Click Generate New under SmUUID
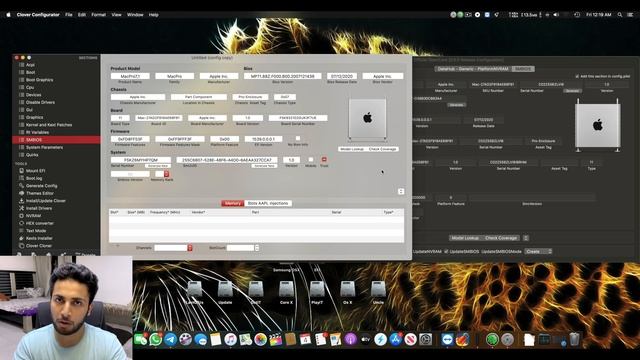This screenshot has width=640, height=360. (264, 166)
